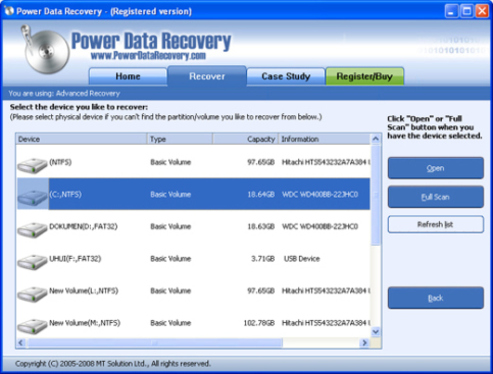Go Back to the previous step
This screenshot has height=374, width=493.
[x=435, y=298]
